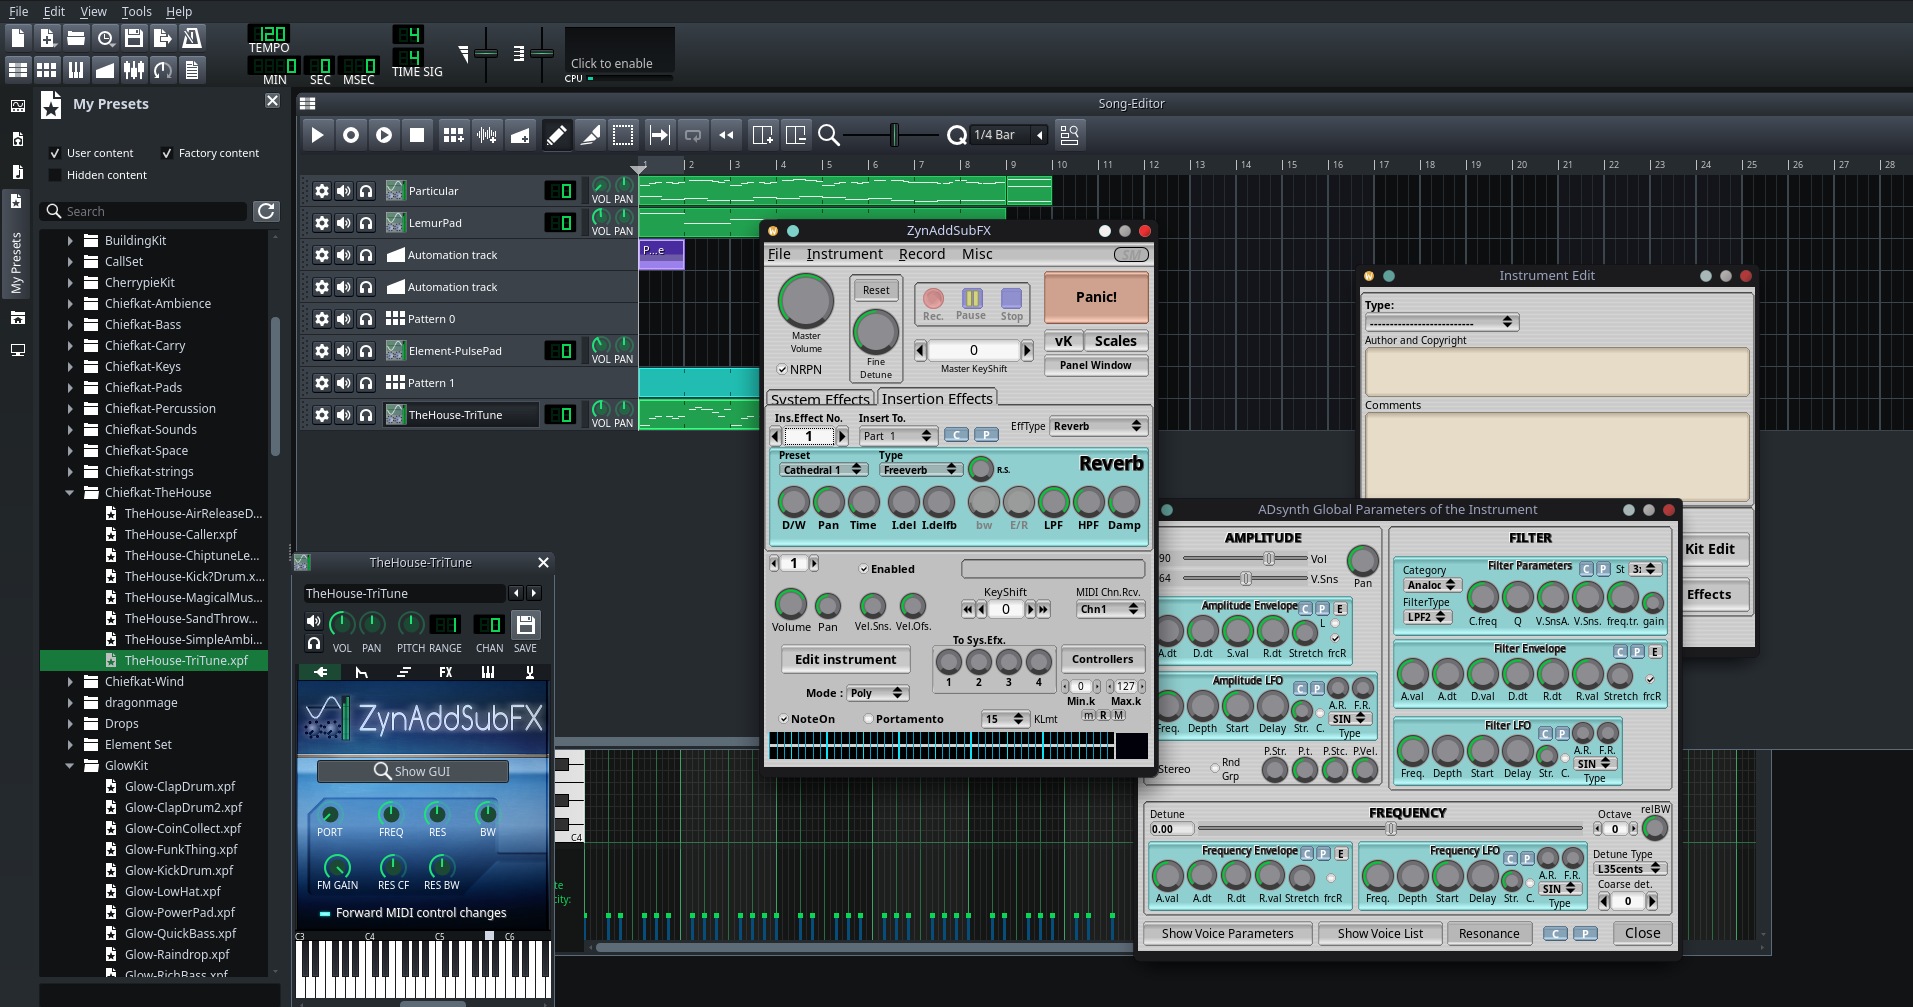Image resolution: width=1913 pixels, height=1007 pixels.
Task: Click Show Voice Parameters button
Action: (x=1227, y=933)
